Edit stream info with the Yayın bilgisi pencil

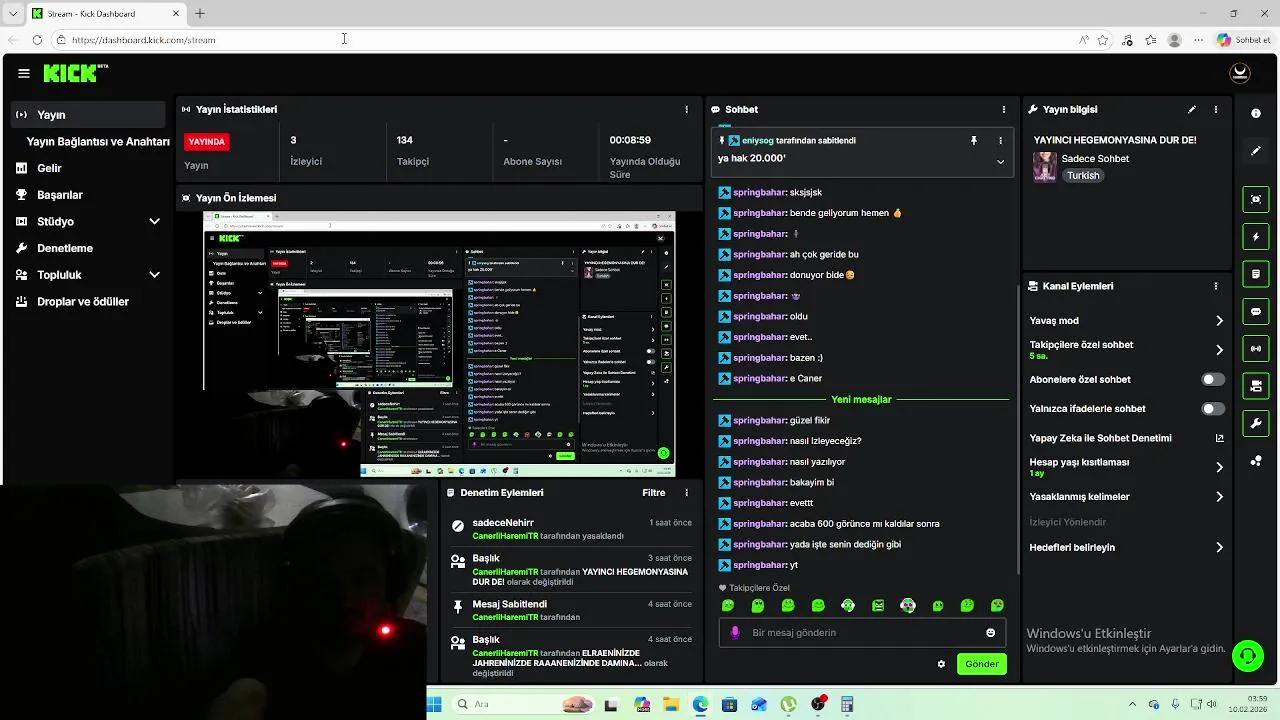point(1191,110)
